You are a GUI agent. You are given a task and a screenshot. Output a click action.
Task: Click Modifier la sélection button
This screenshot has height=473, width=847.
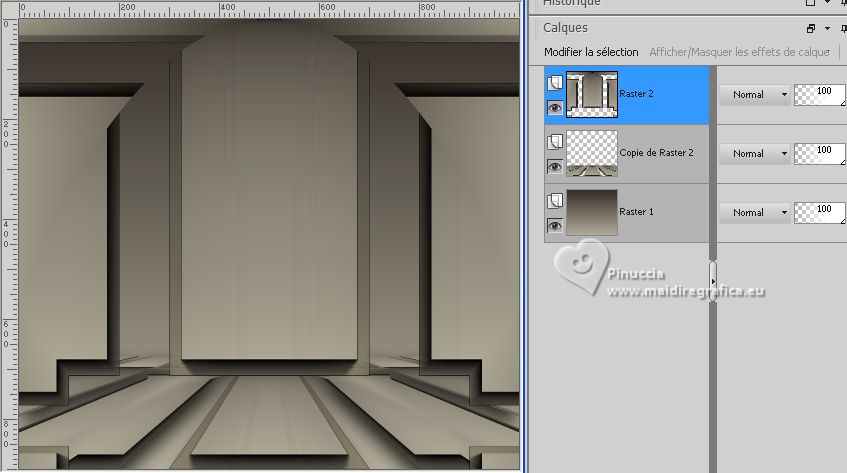click(591, 52)
